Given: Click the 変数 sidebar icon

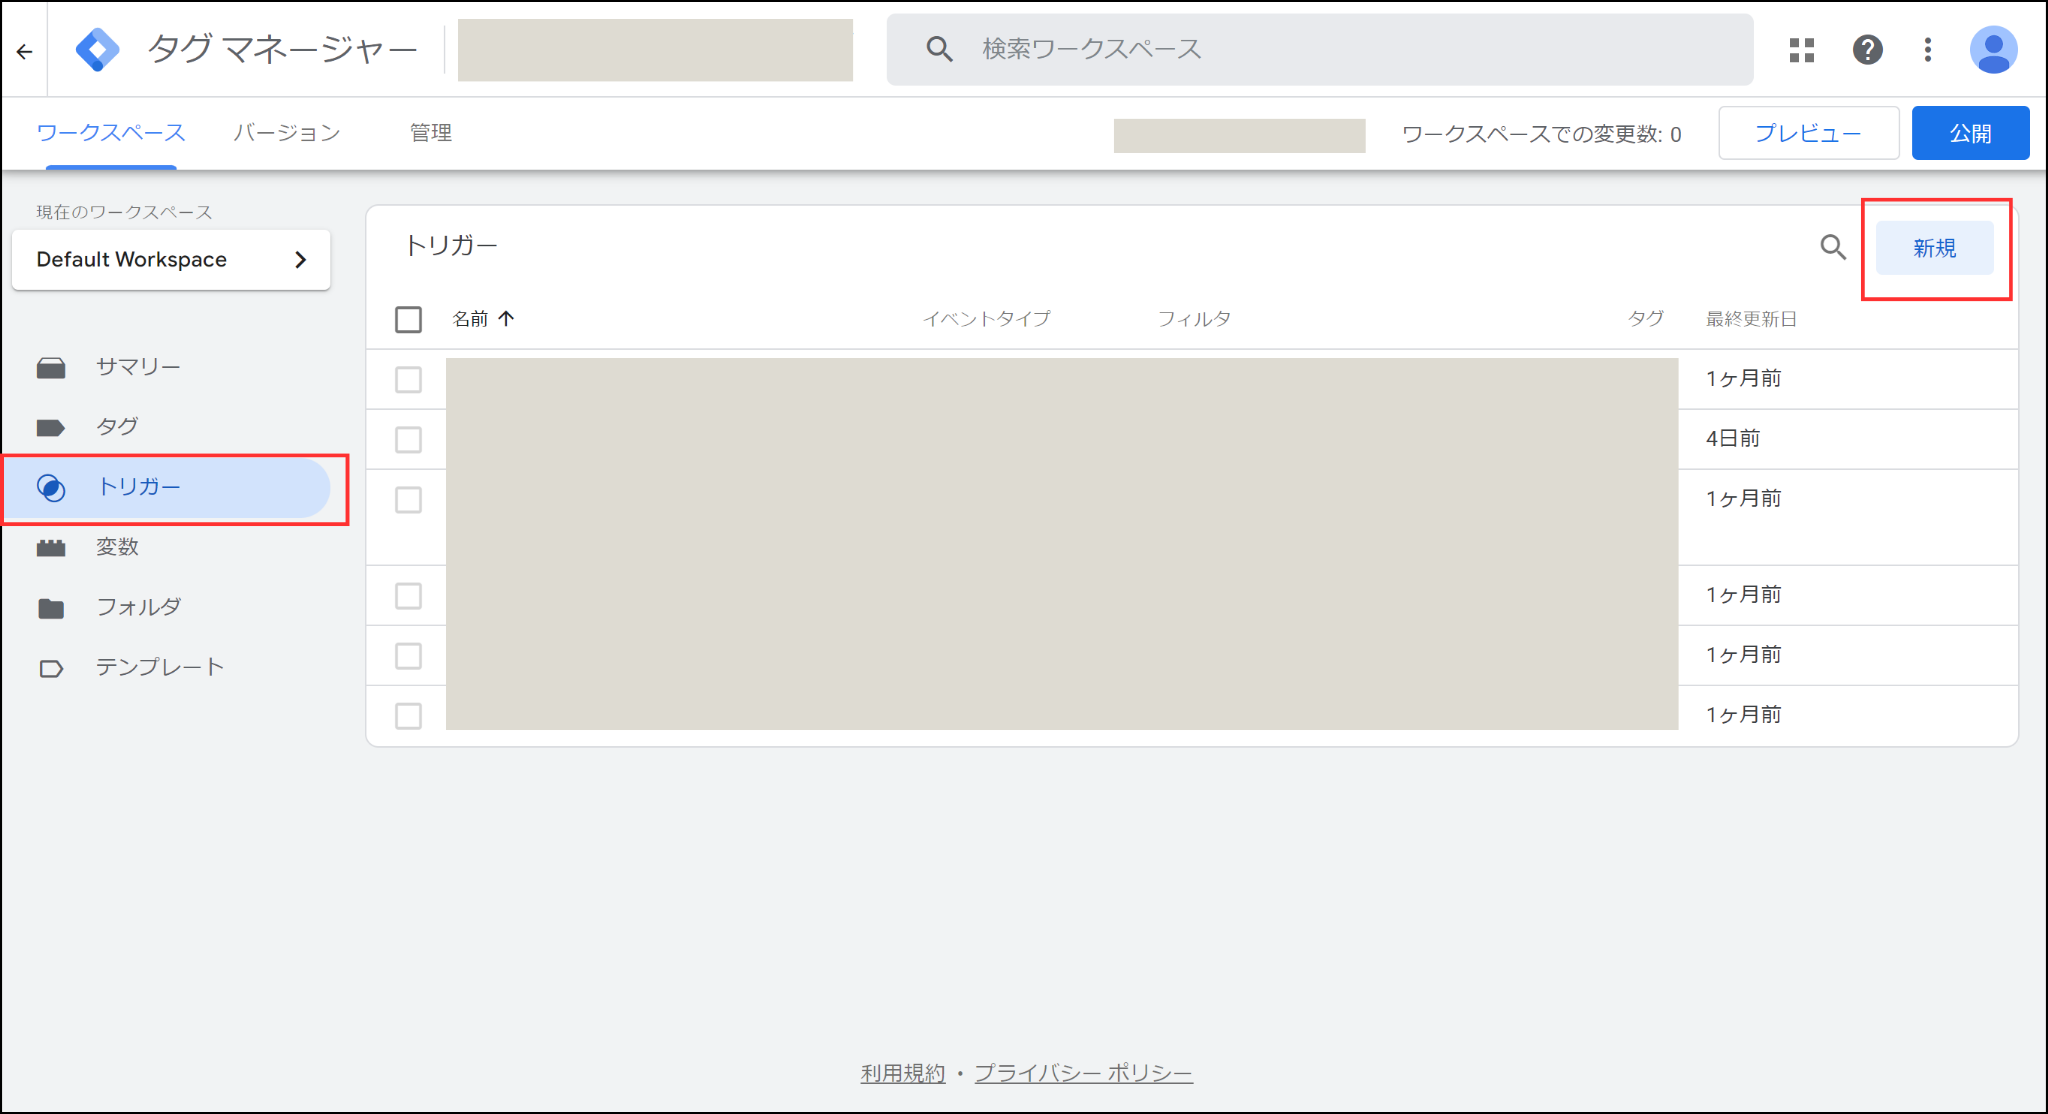Looking at the screenshot, I should point(51,548).
